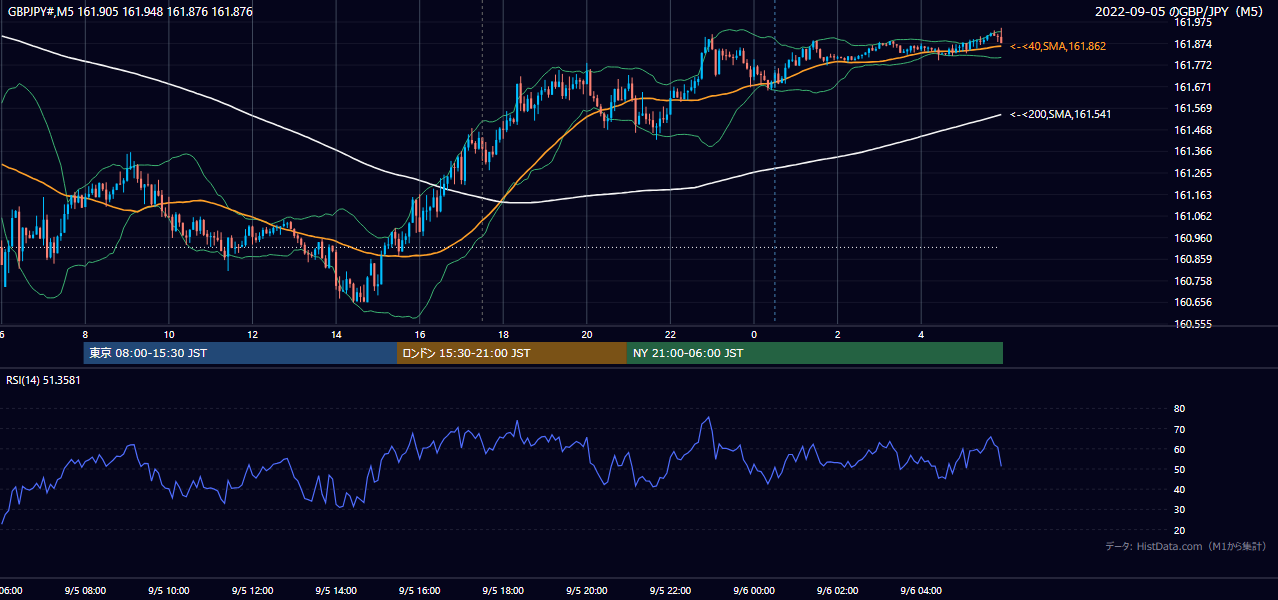Click RSI scale value 80

pyautogui.click(x=1179, y=409)
